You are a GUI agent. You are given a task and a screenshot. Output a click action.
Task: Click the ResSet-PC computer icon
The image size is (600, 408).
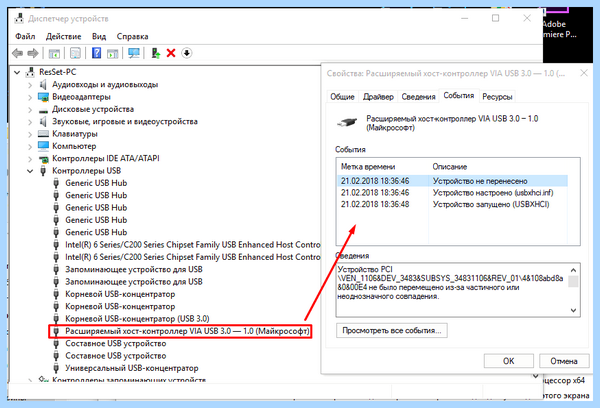pyautogui.click(x=30, y=72)
